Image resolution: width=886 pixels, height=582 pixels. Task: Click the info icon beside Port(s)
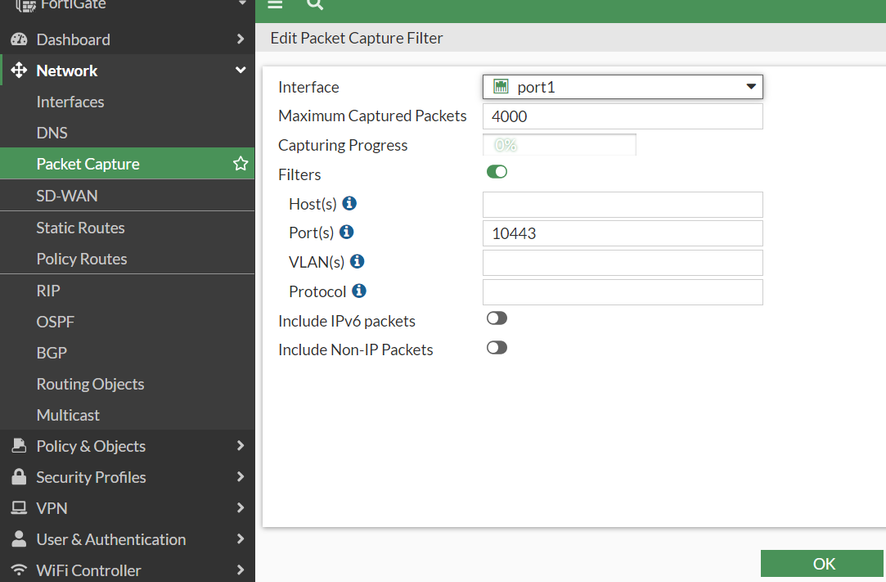coord(346,232)
